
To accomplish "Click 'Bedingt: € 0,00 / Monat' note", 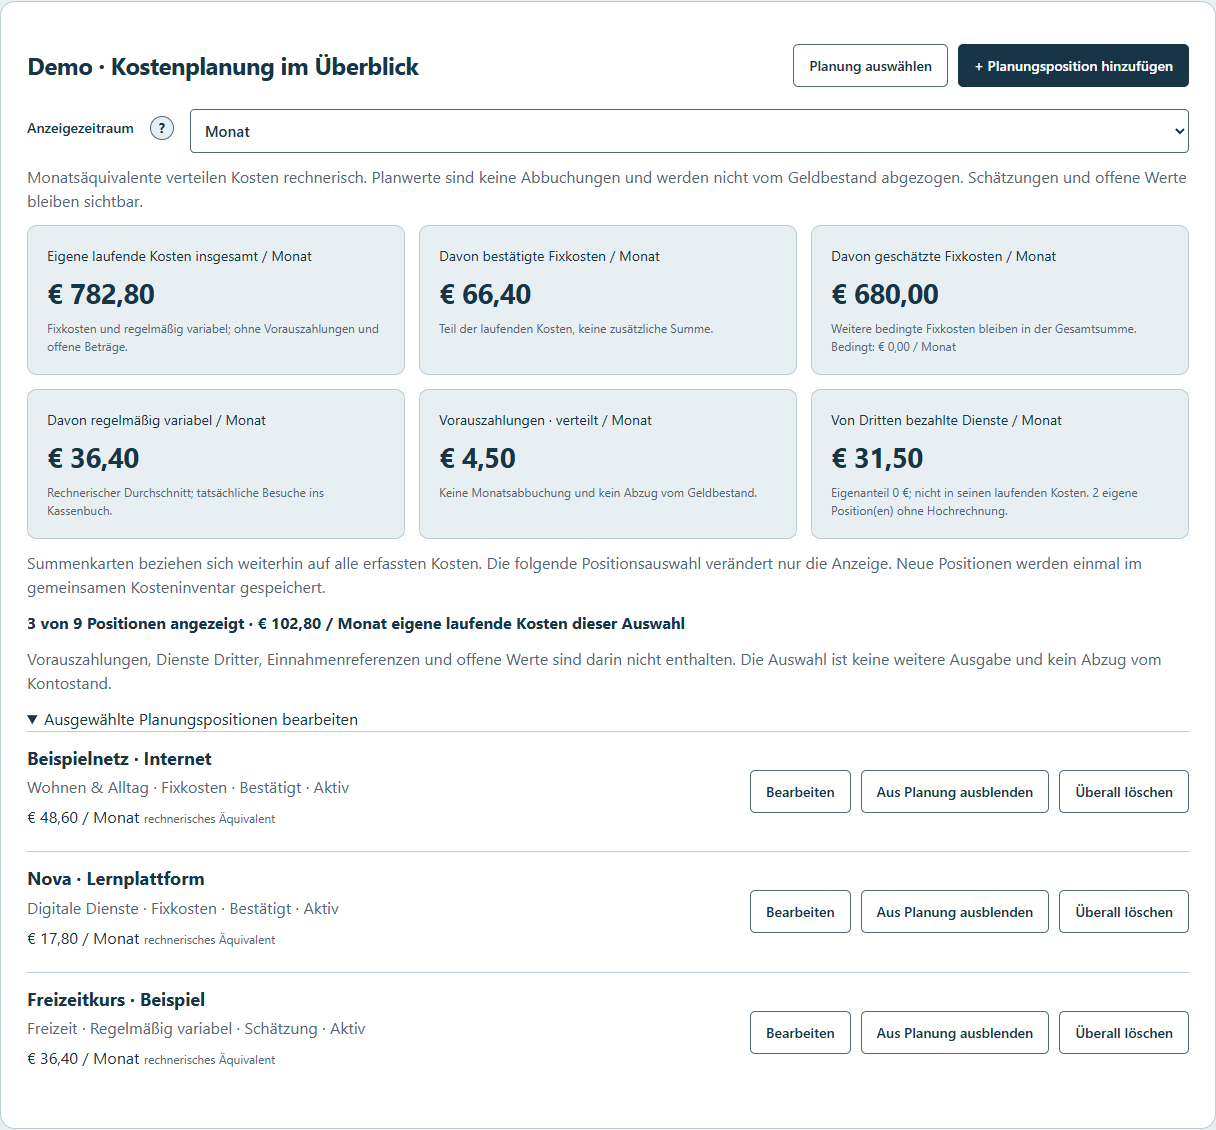I will click(x=893, y=347).
